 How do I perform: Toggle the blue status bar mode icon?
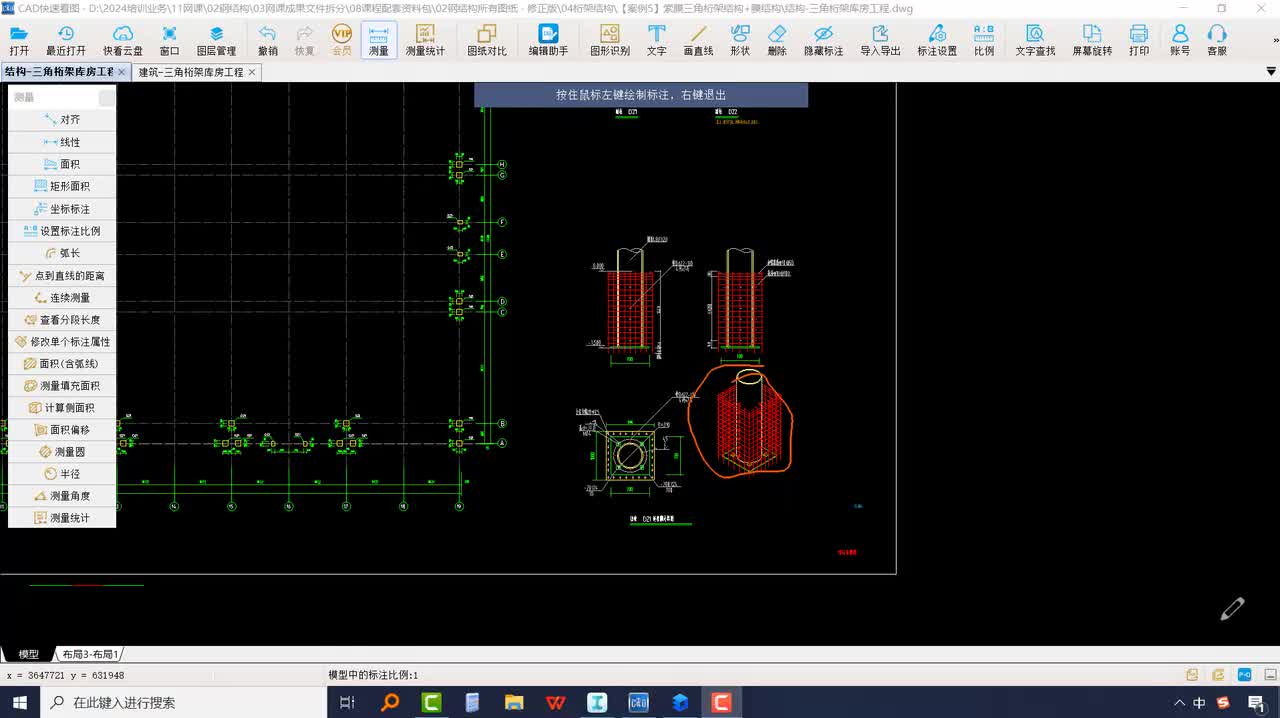tap(1245, 675)
